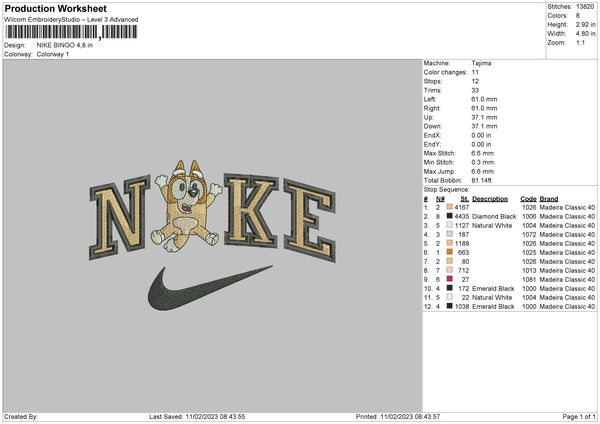Click the thread code 1072
This screenshot has width=600, height=424.
pos(529,235)
